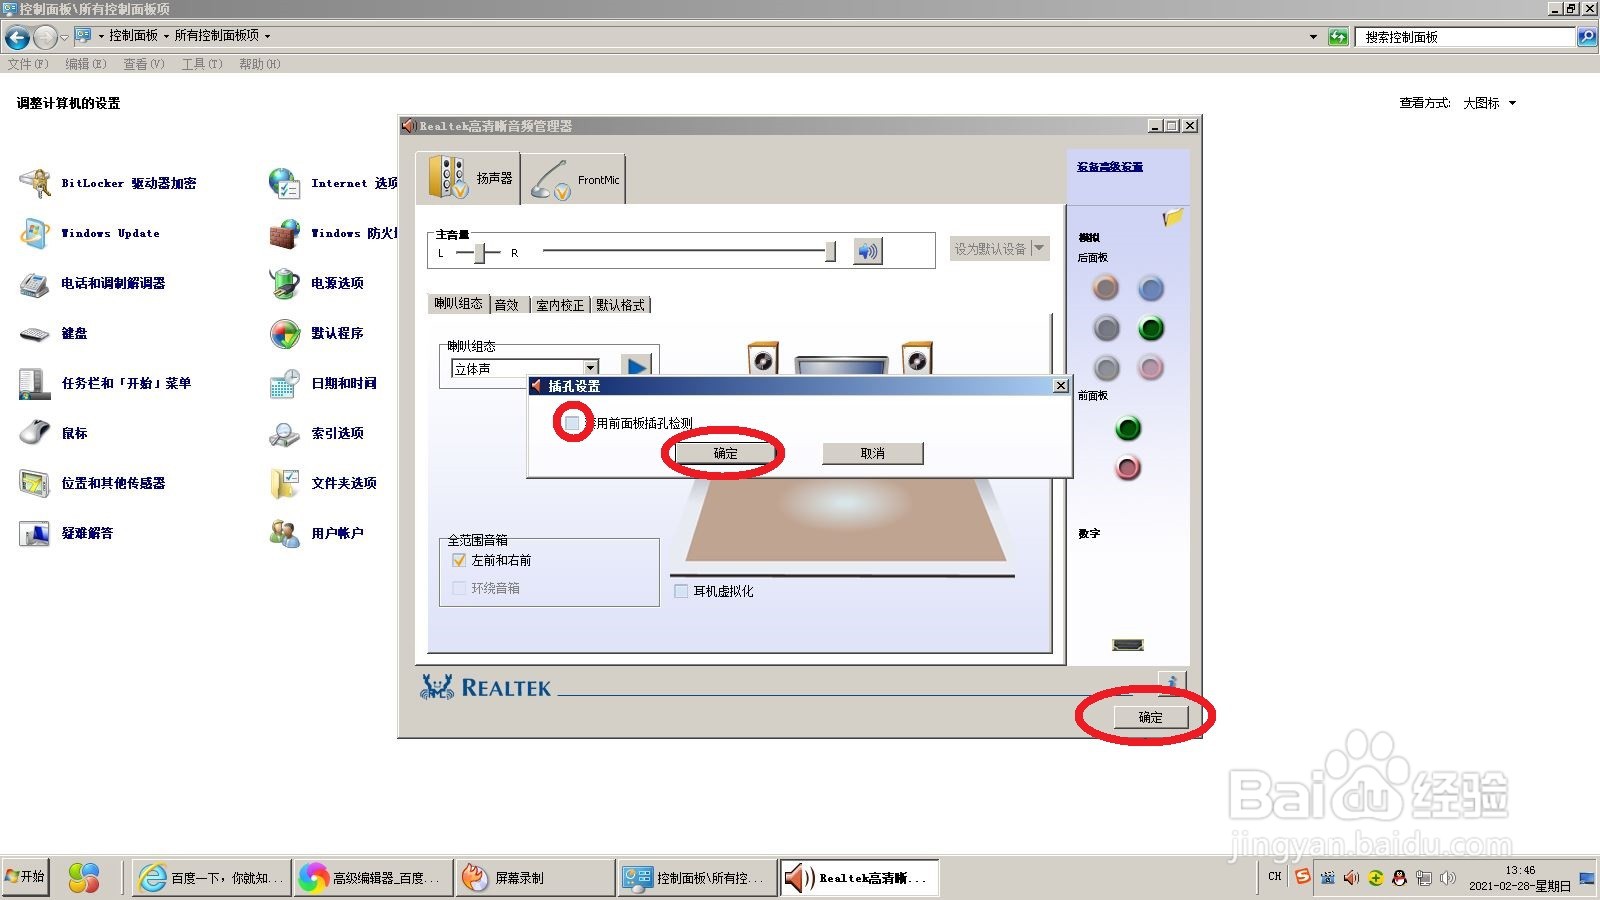Open the yellow folder jack settings icon
The image size is (1600, 900).
click(1173, 217)
